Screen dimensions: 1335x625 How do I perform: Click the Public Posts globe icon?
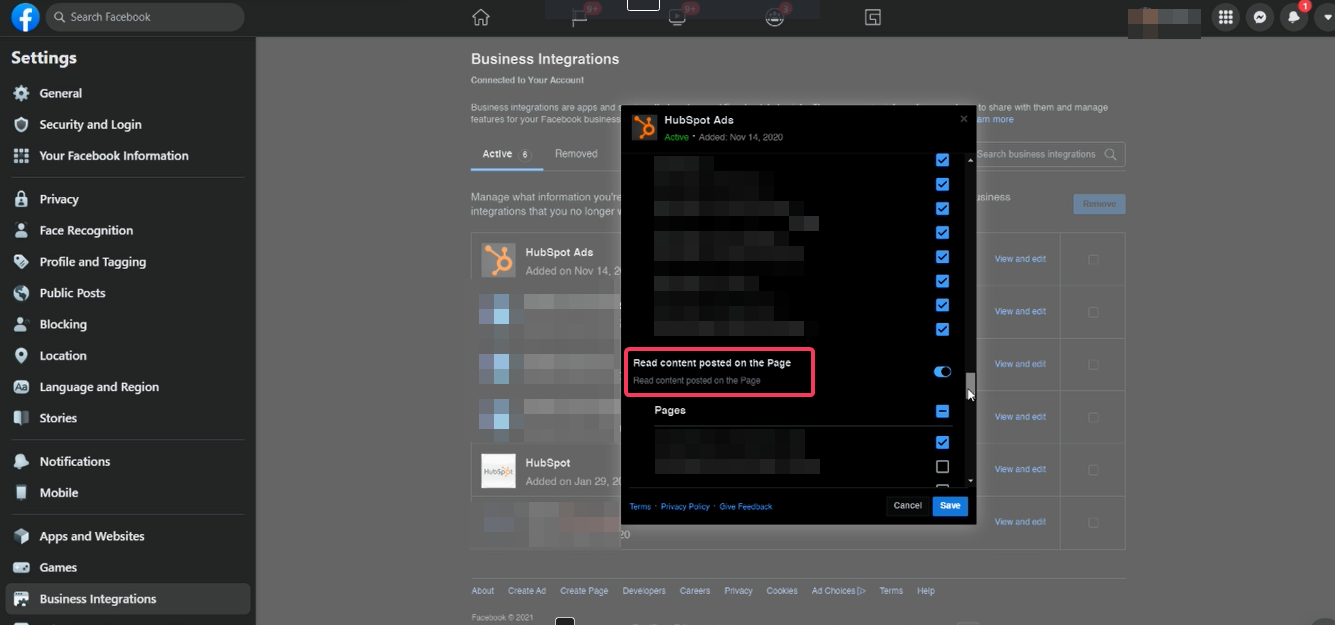[x=21, y=293]
